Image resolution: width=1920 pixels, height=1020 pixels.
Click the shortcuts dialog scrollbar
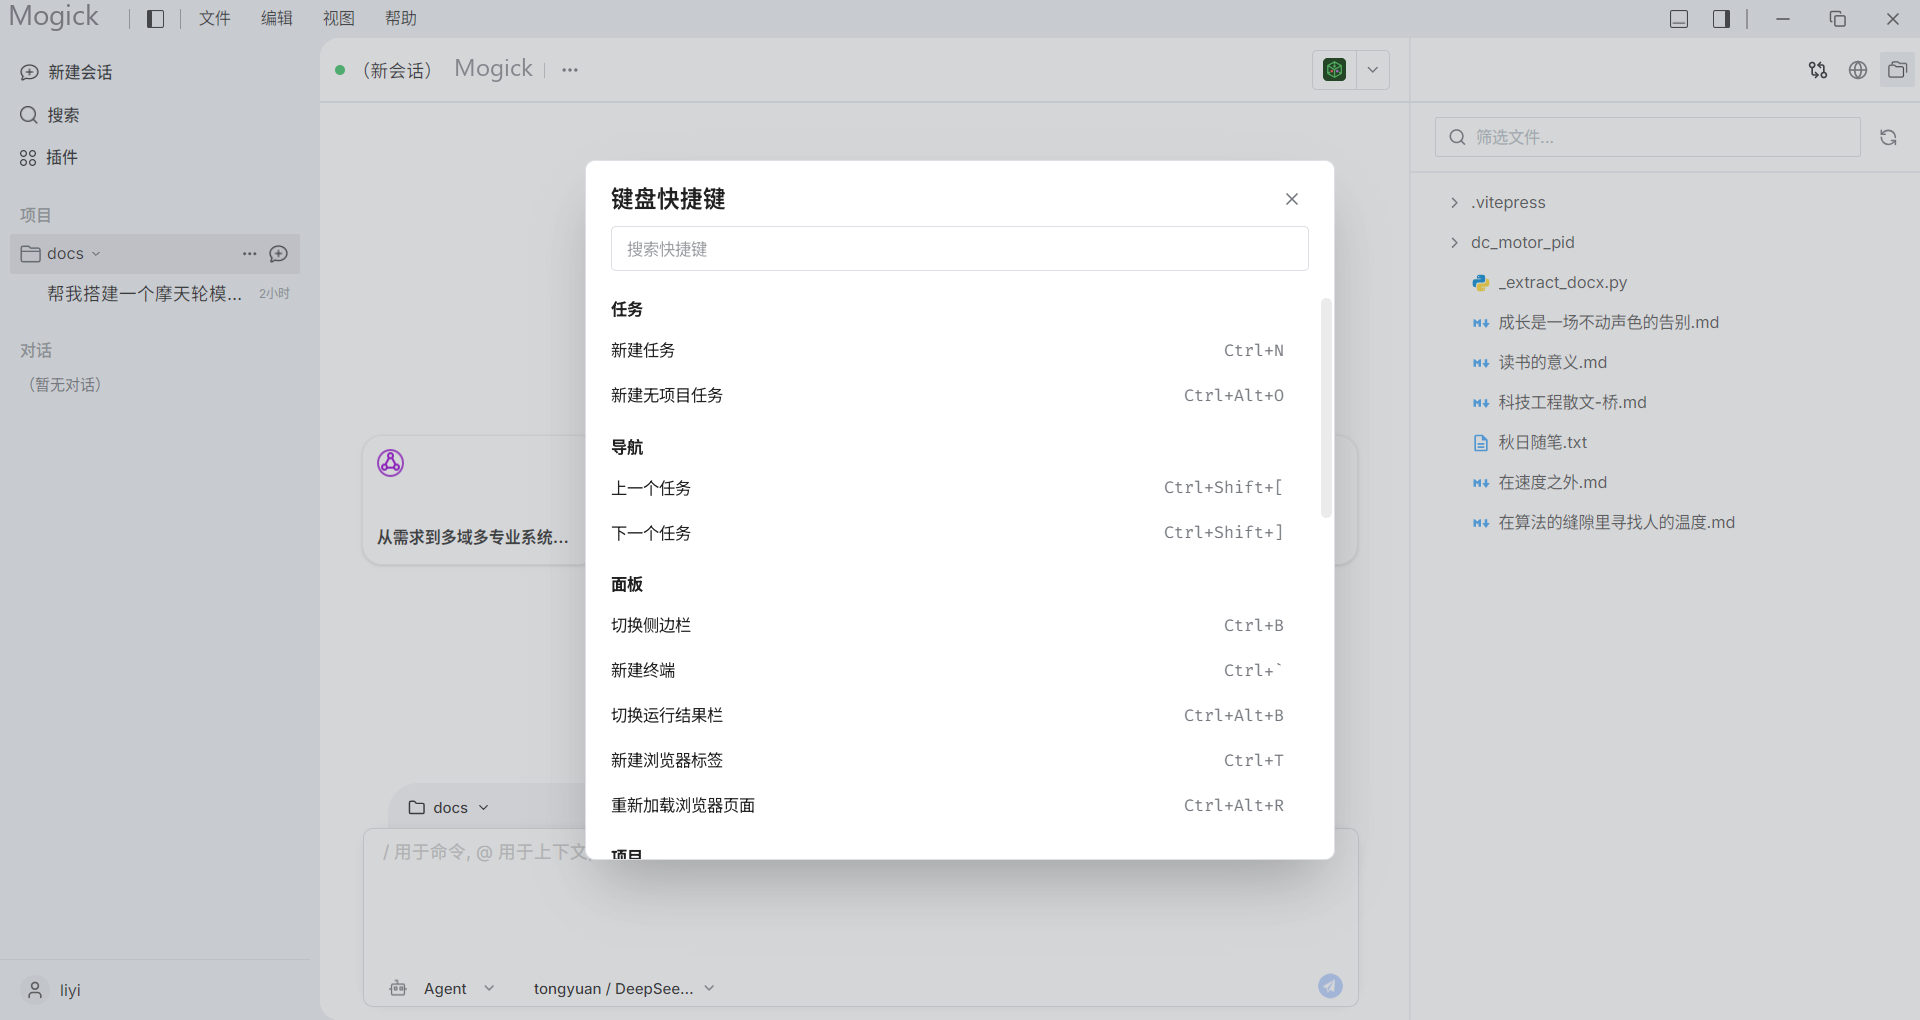[x=1326, y=407]
